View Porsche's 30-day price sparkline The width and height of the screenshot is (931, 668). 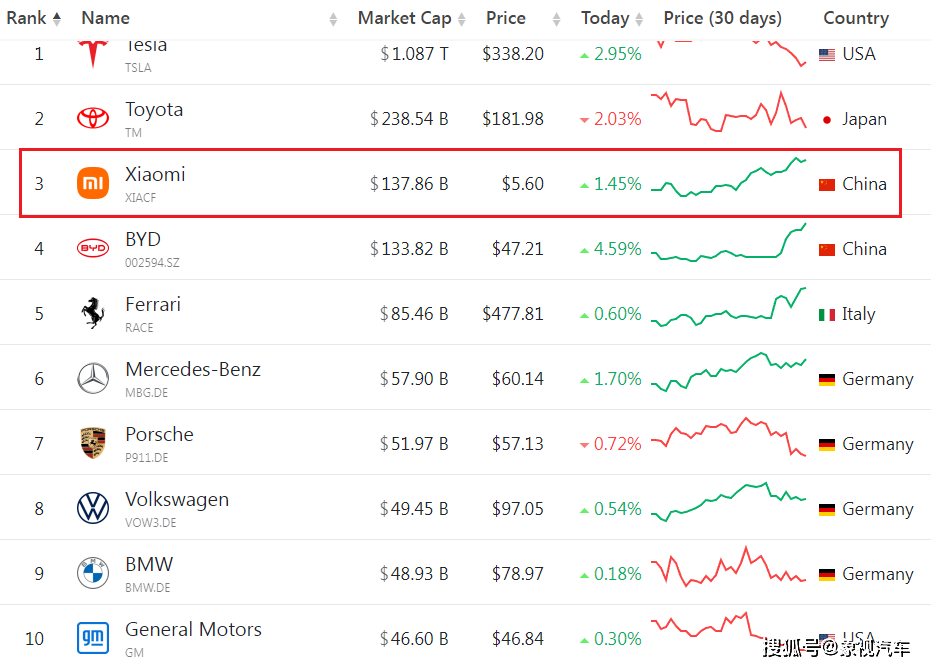[x=729, y=436]
